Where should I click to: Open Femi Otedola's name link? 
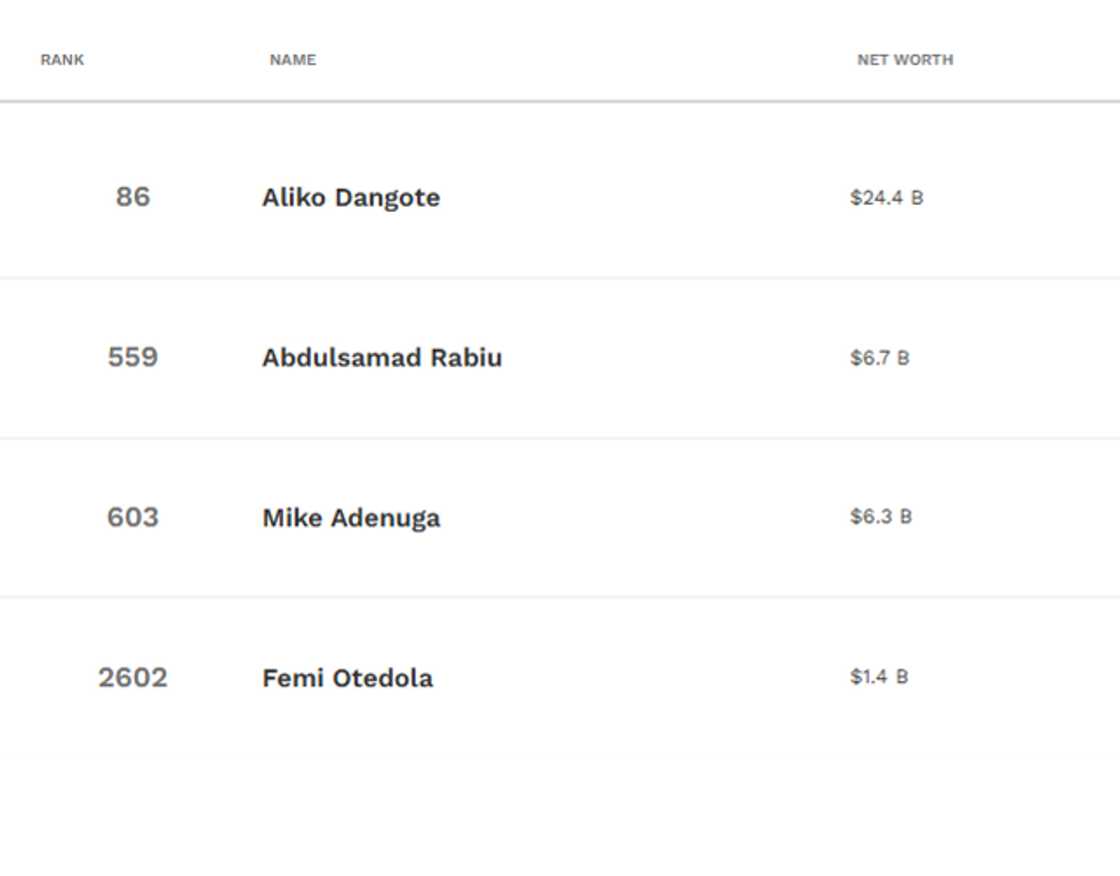click(x=347, y=678)
